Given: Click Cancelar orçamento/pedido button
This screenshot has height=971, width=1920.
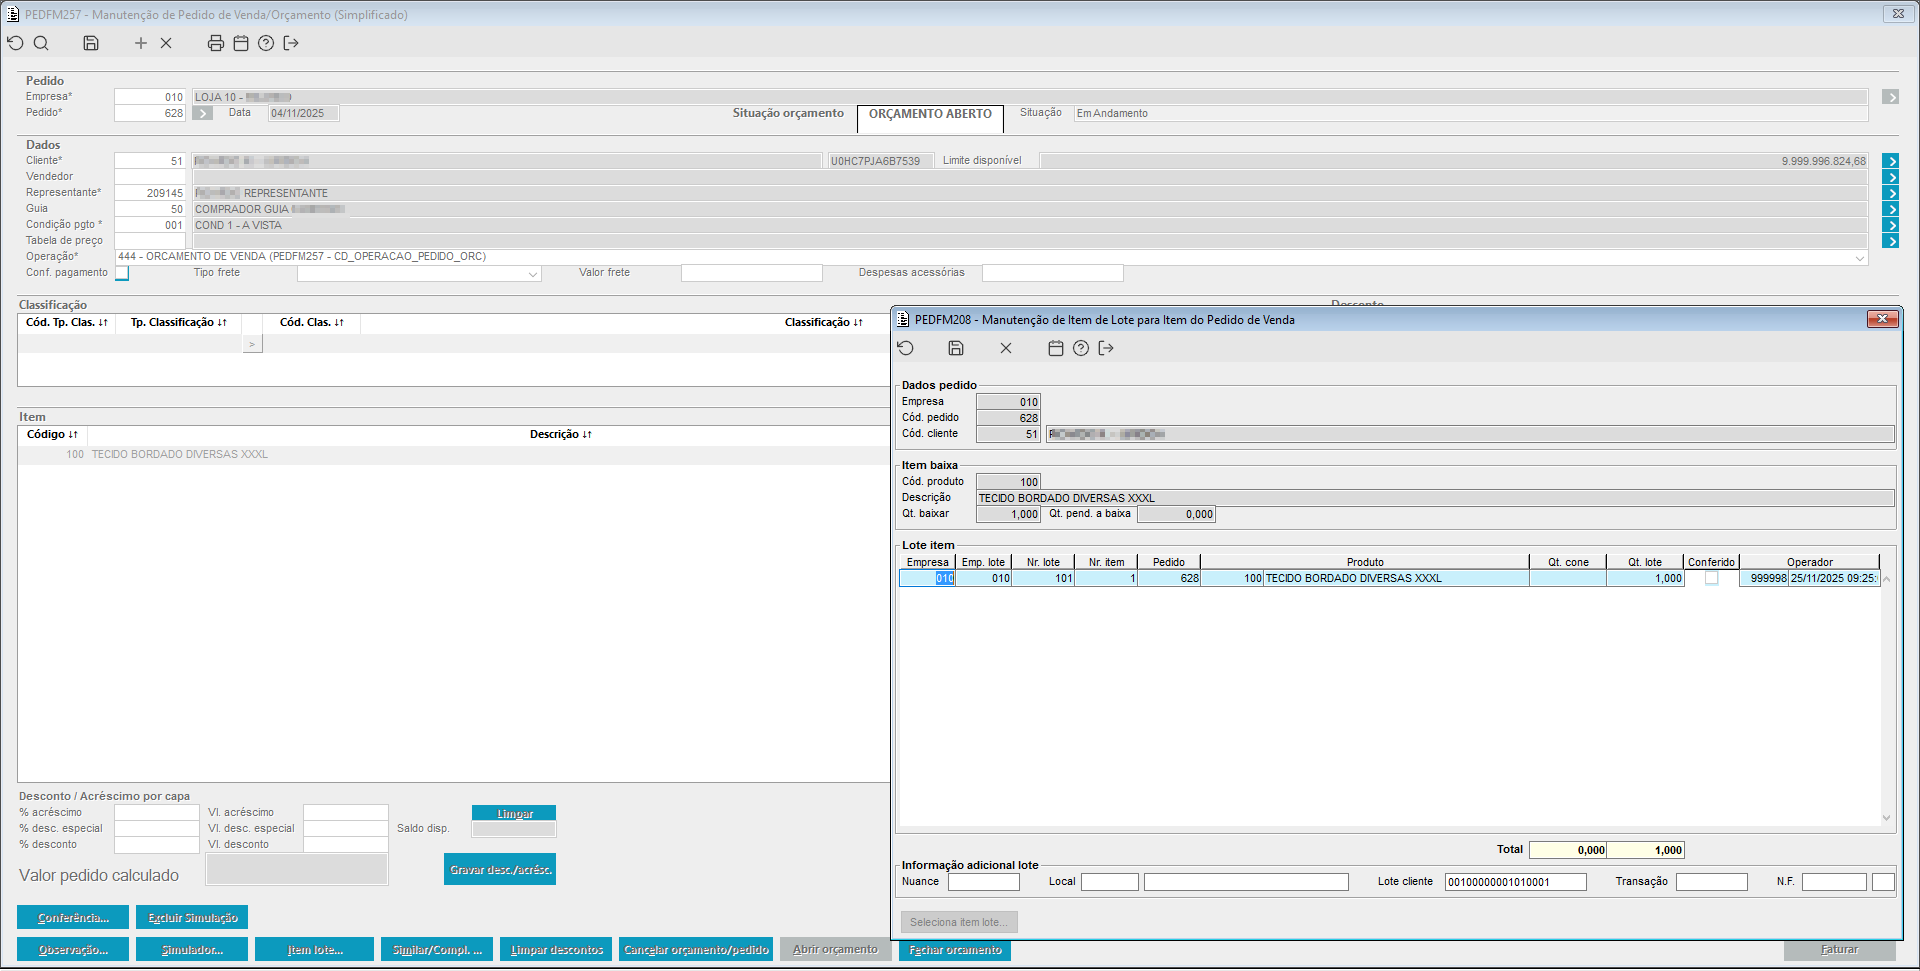Looking at the screenshot, I should (696, 949).
